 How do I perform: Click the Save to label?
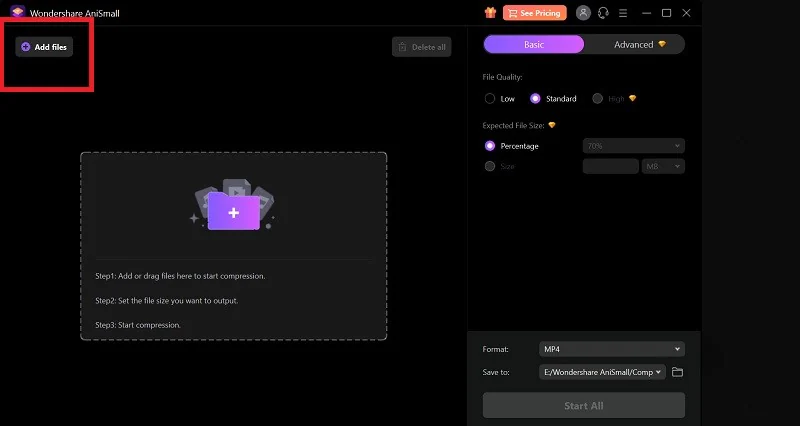coord(496,372)
